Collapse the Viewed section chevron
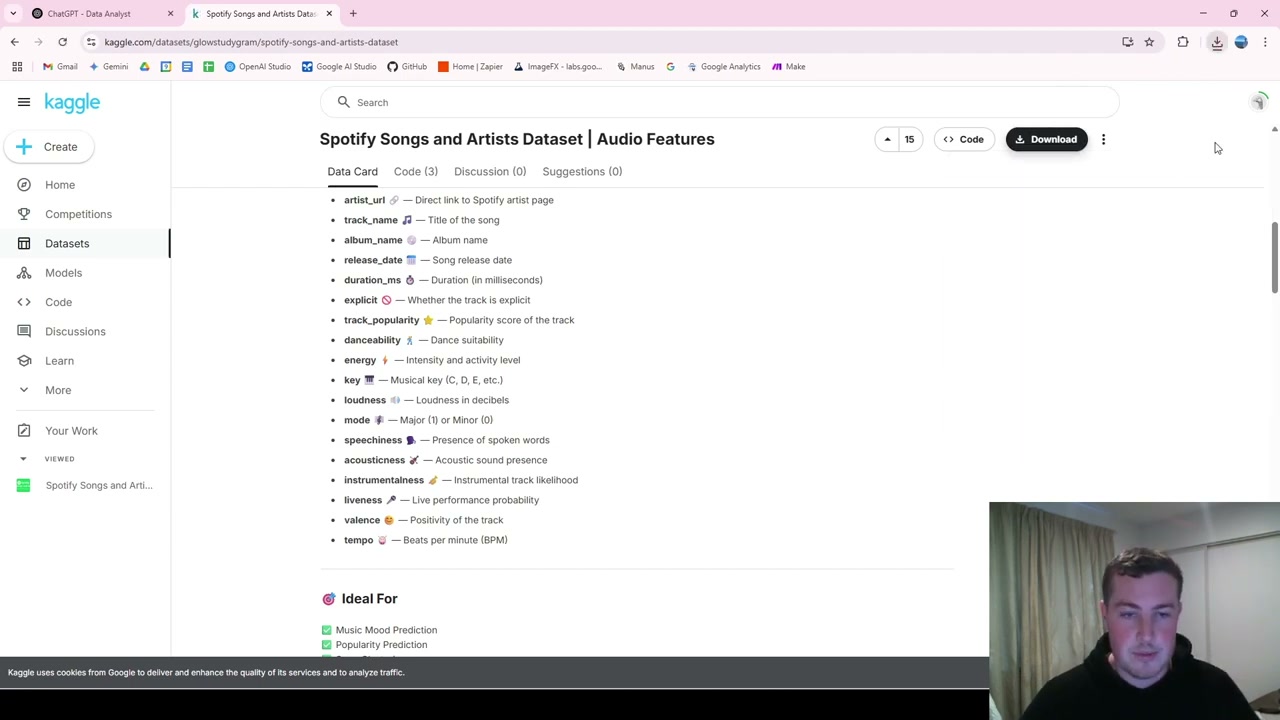The width and height of the screenshot is (1280, 720). 23,459
